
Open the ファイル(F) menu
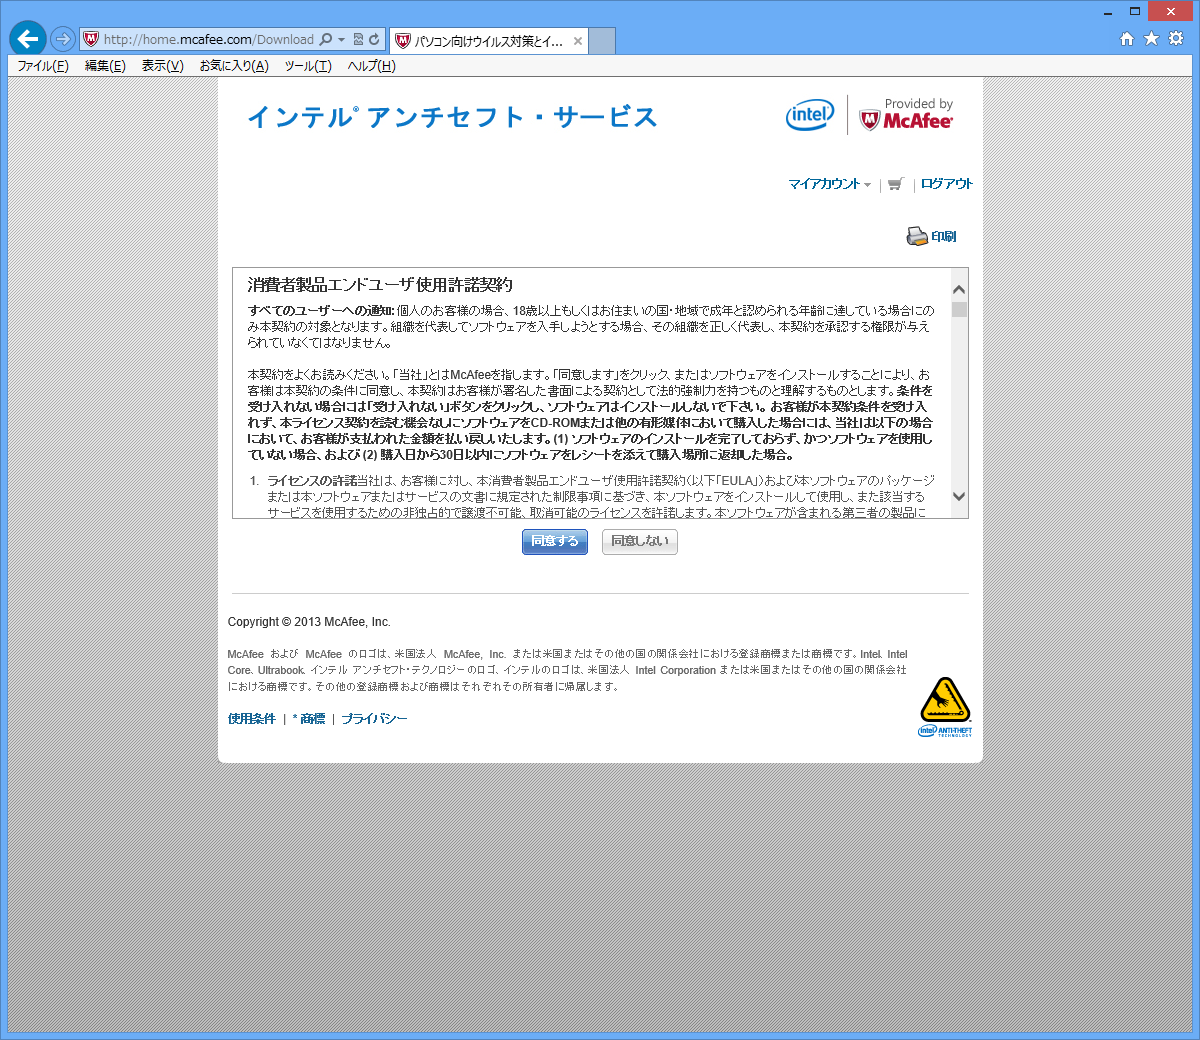pyautogui.click(x=43, y=66)
